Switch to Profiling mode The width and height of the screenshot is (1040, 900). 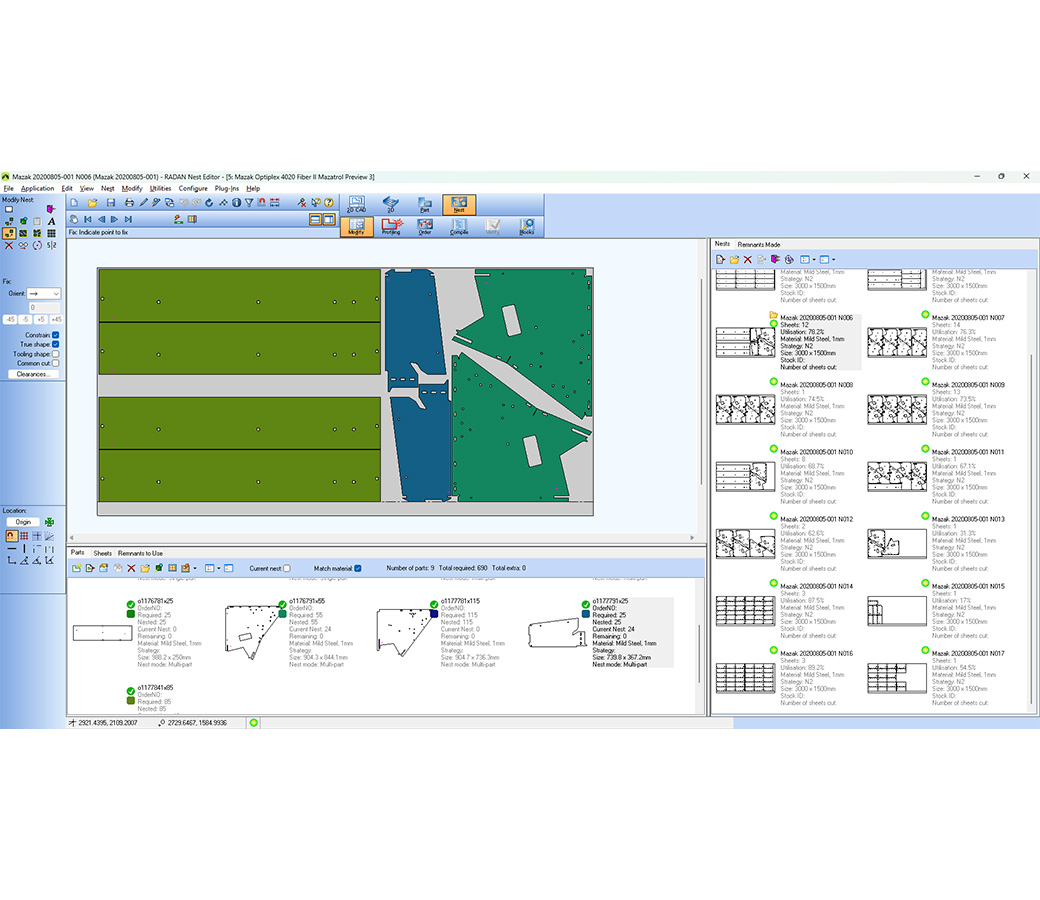391,226
